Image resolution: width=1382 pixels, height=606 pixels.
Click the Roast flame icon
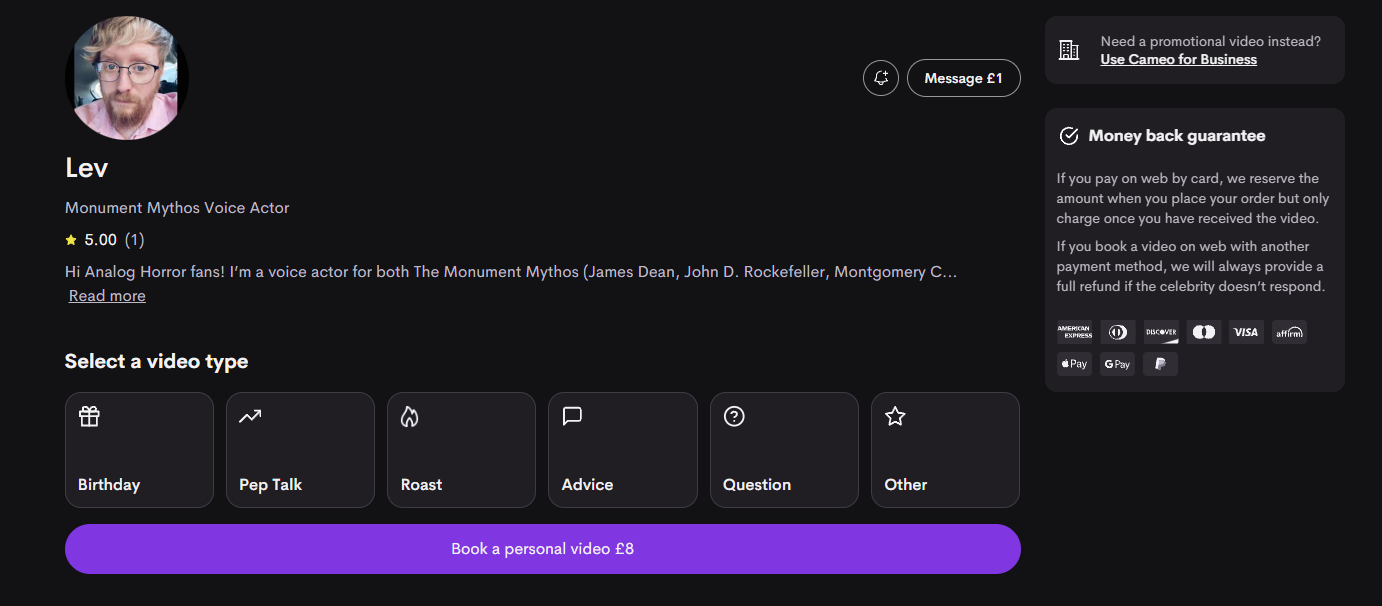pos(409,416)
